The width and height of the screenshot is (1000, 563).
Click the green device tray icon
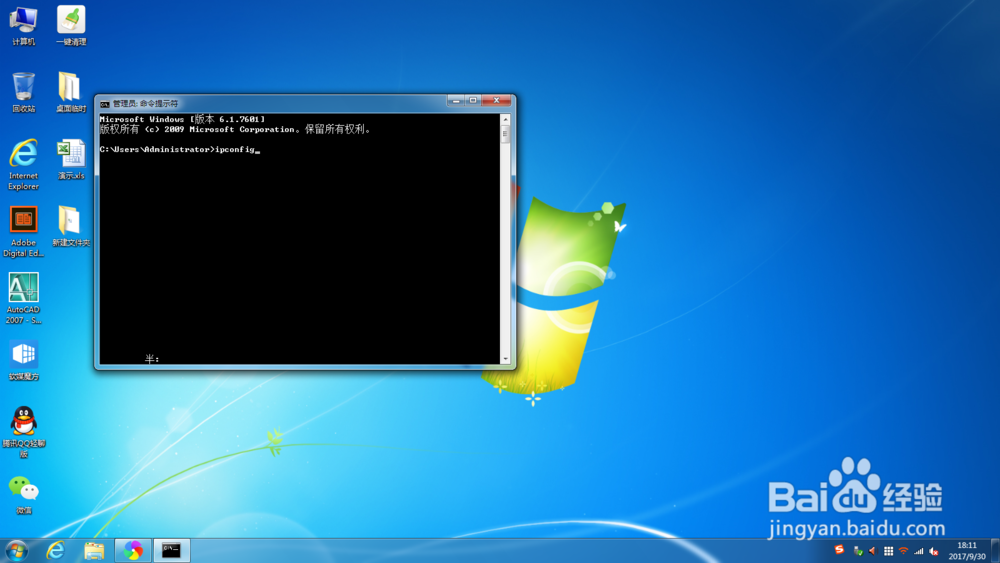pos(858,551)
